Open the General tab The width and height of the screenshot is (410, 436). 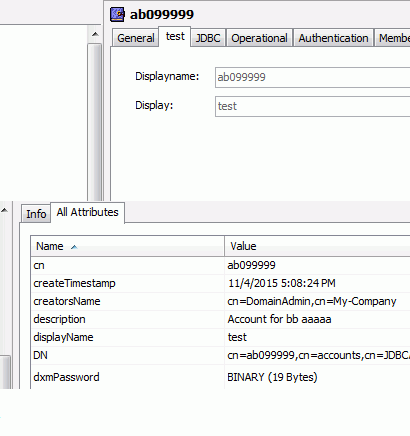tap(135, 38)
